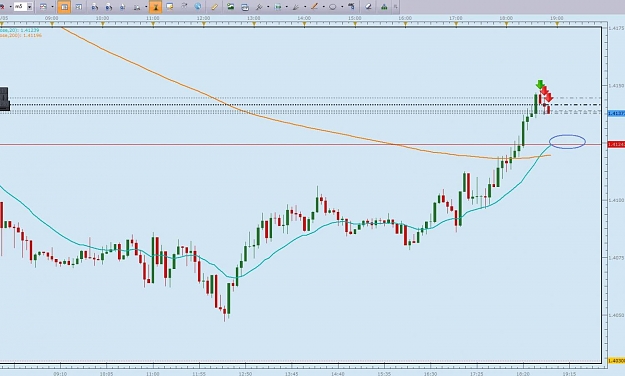
Task: Click the blue 1.4137 price label
Action: point(616,114)
